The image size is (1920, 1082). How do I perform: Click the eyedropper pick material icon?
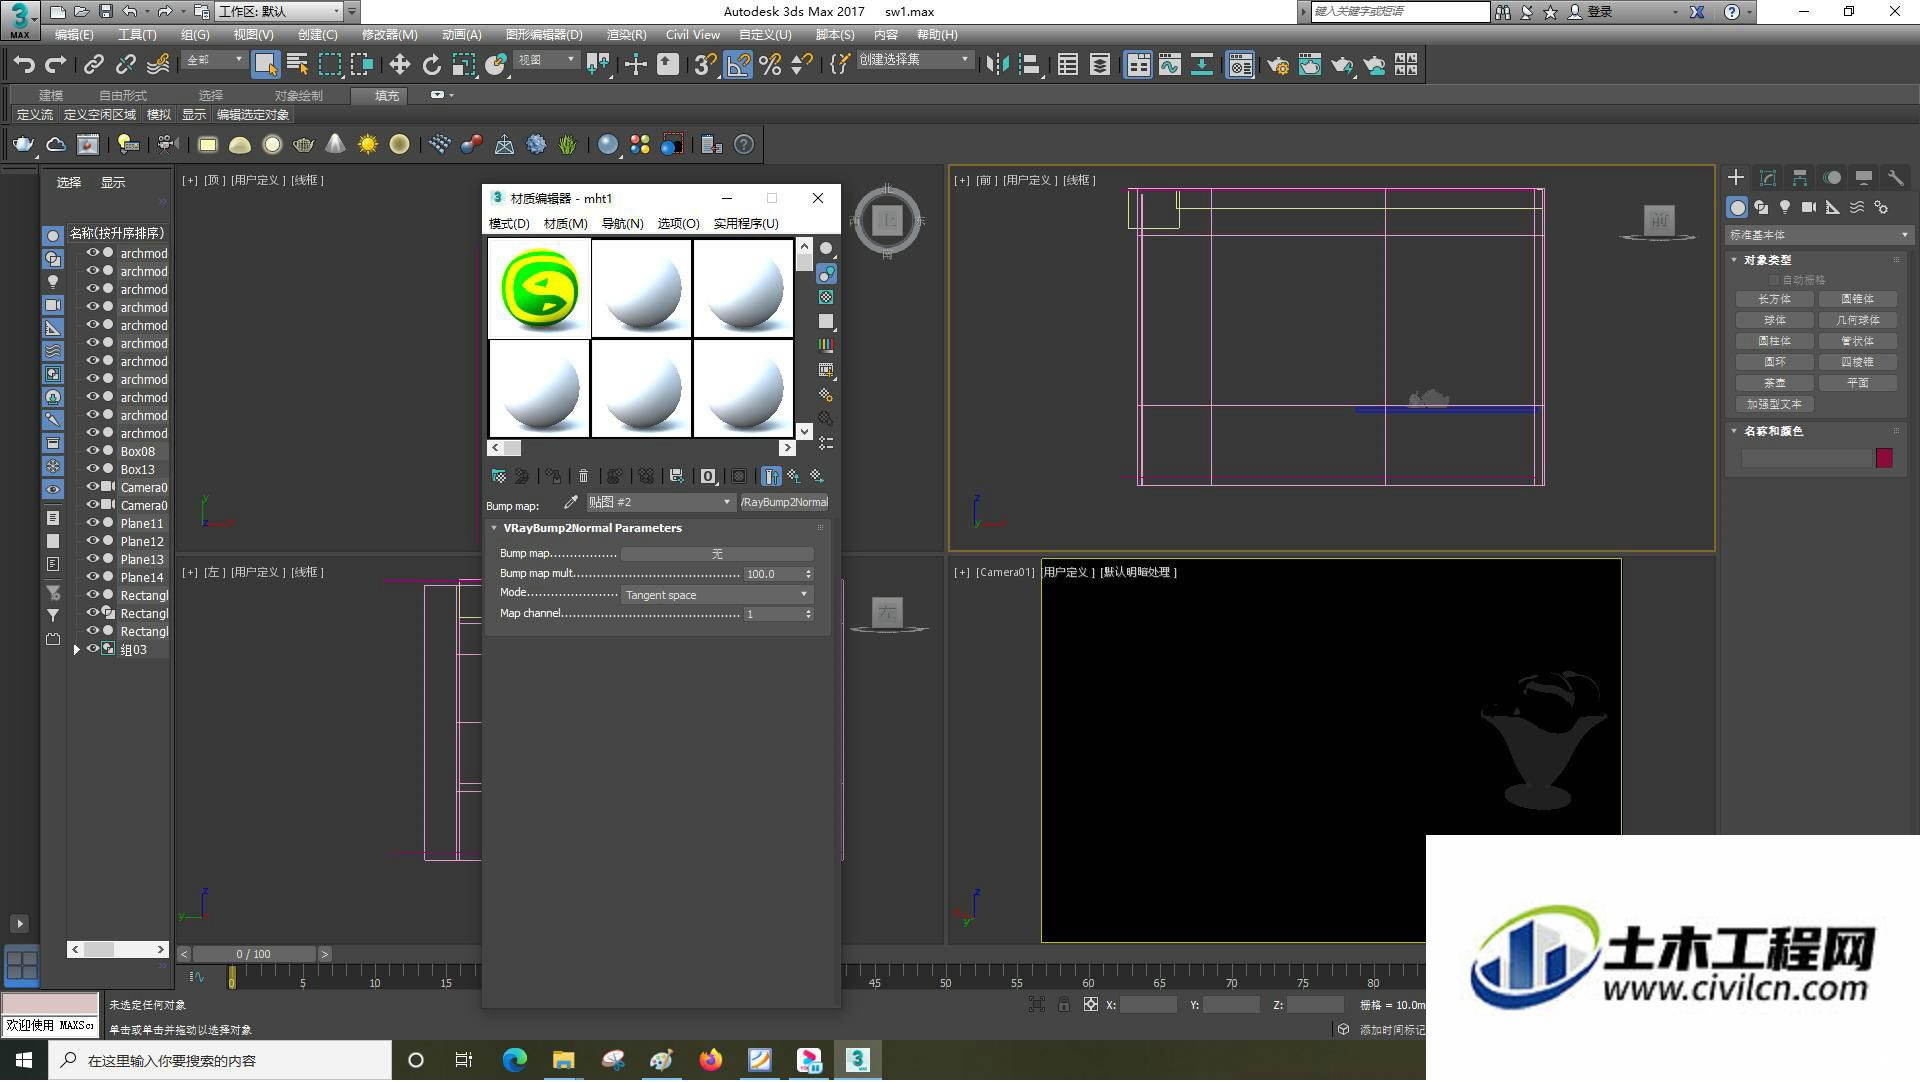571,503
